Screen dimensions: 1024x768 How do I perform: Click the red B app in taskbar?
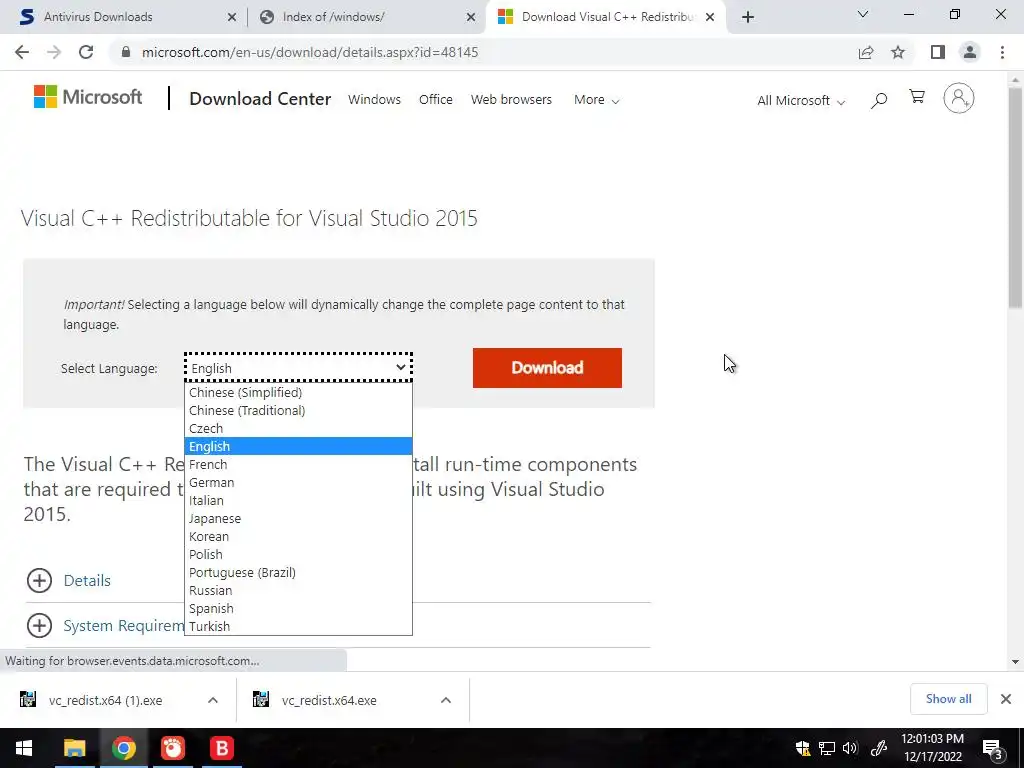point(221,748)
